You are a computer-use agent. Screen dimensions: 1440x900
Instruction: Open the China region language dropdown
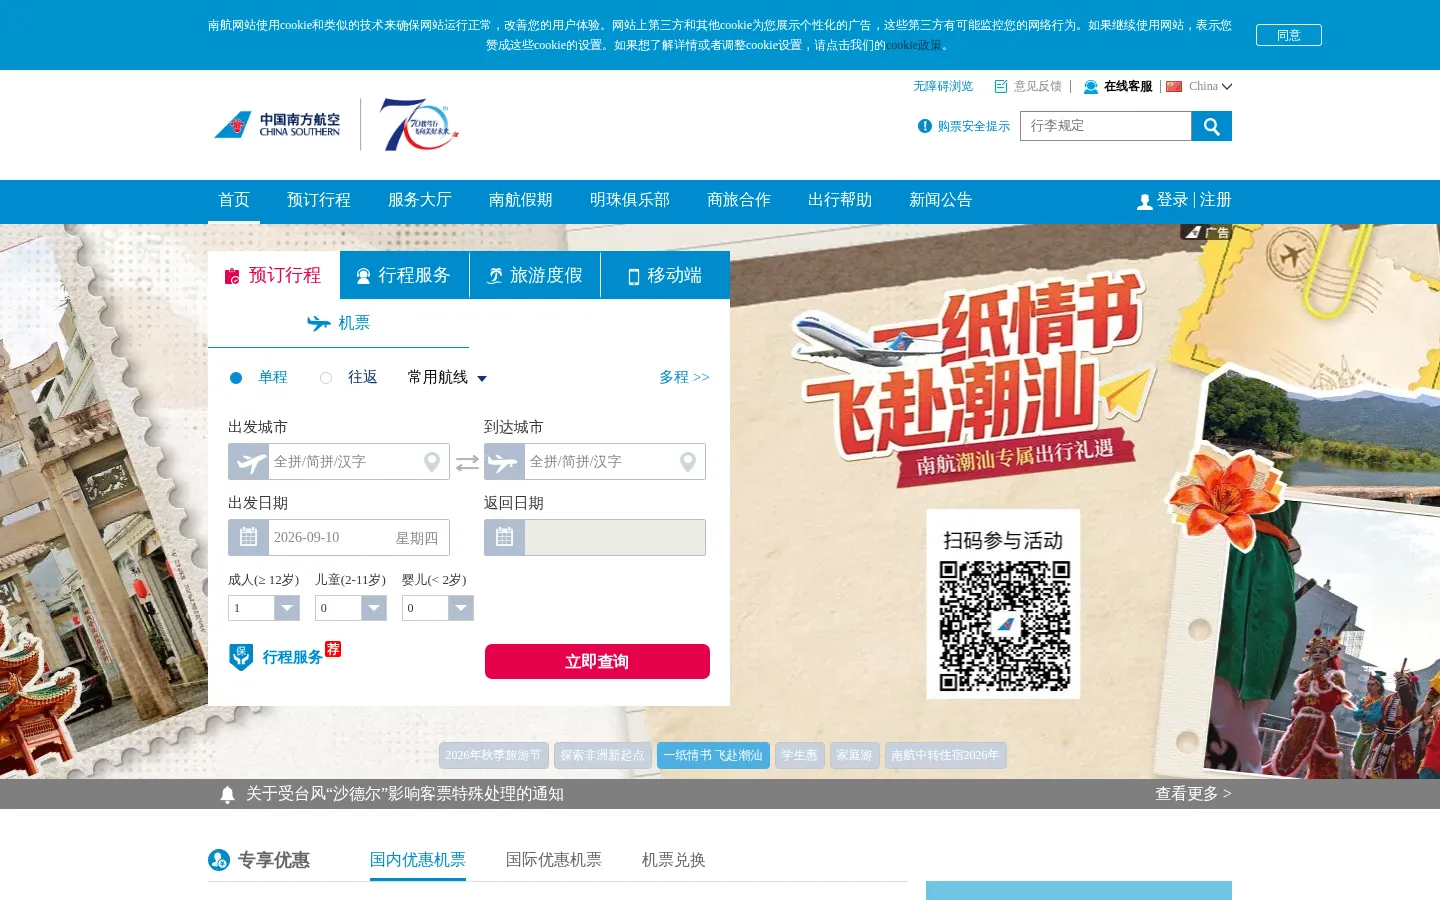[1200, 87]
